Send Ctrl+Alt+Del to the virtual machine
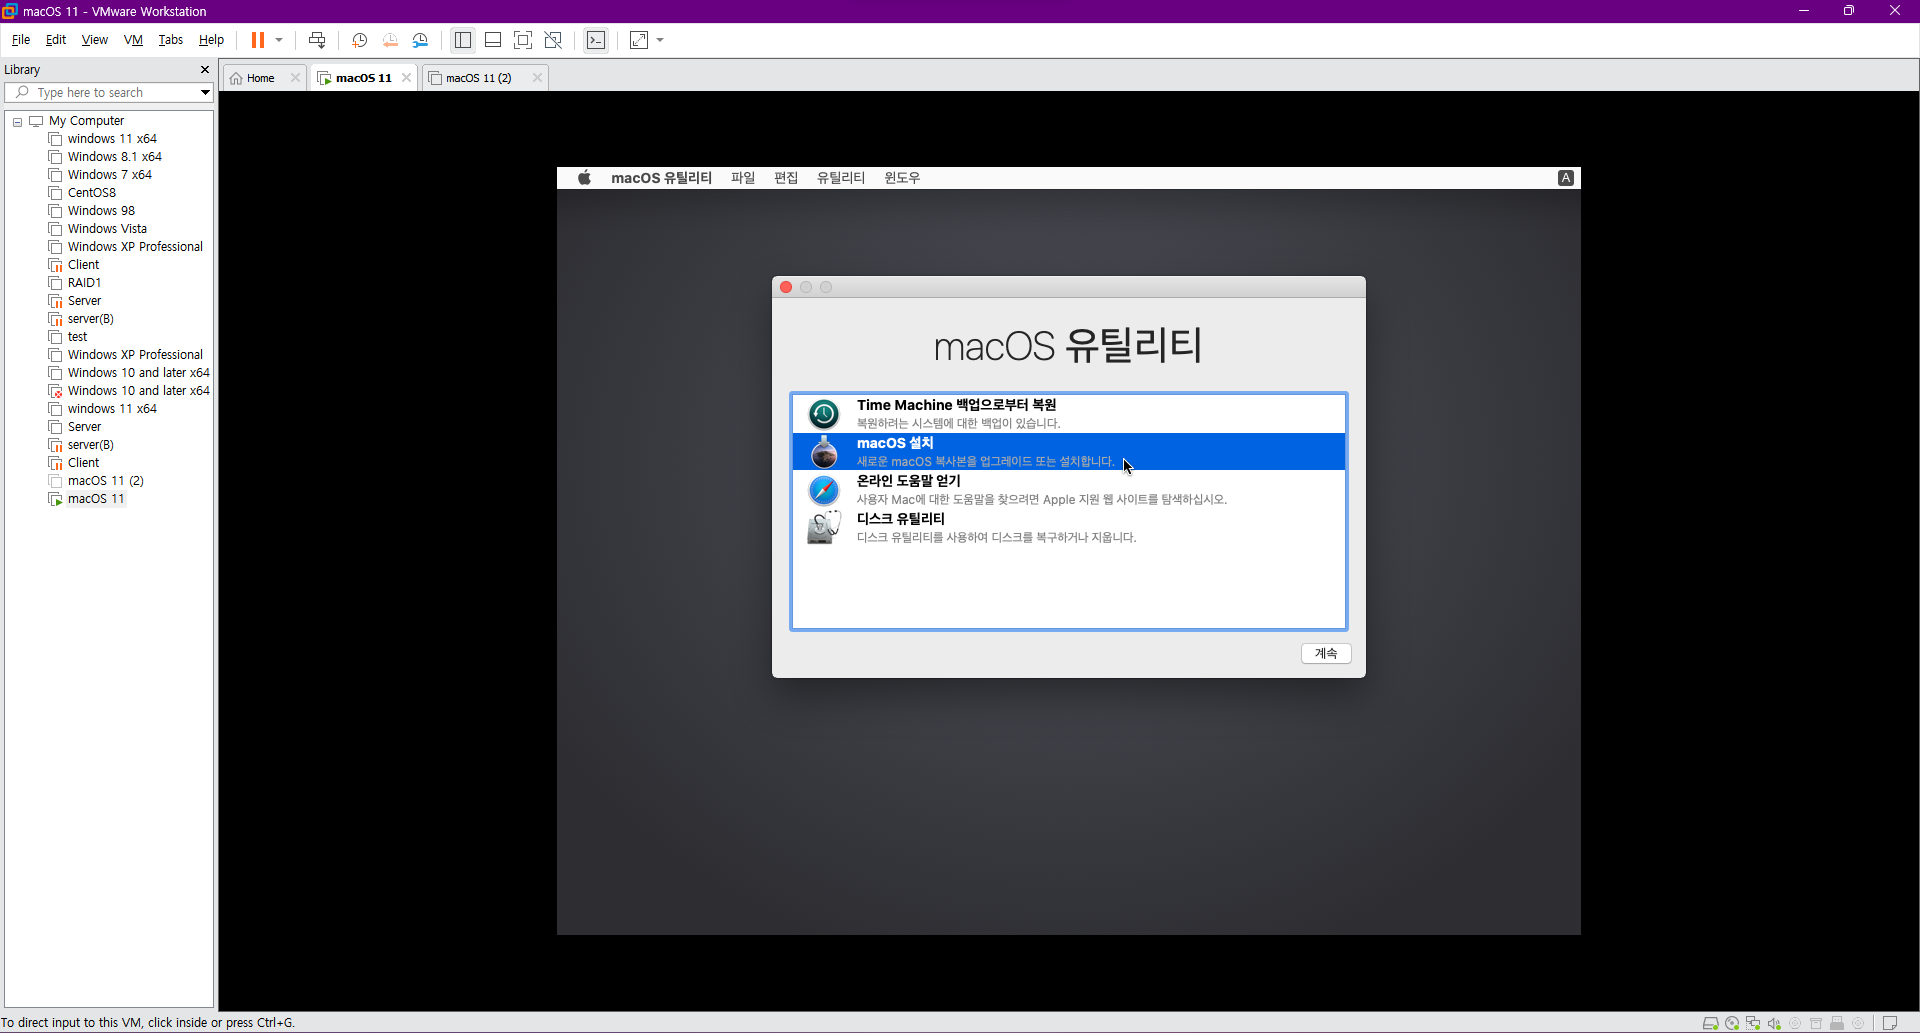The height and width of the screenshot is (1033, 1920). [x=317, y=40]
